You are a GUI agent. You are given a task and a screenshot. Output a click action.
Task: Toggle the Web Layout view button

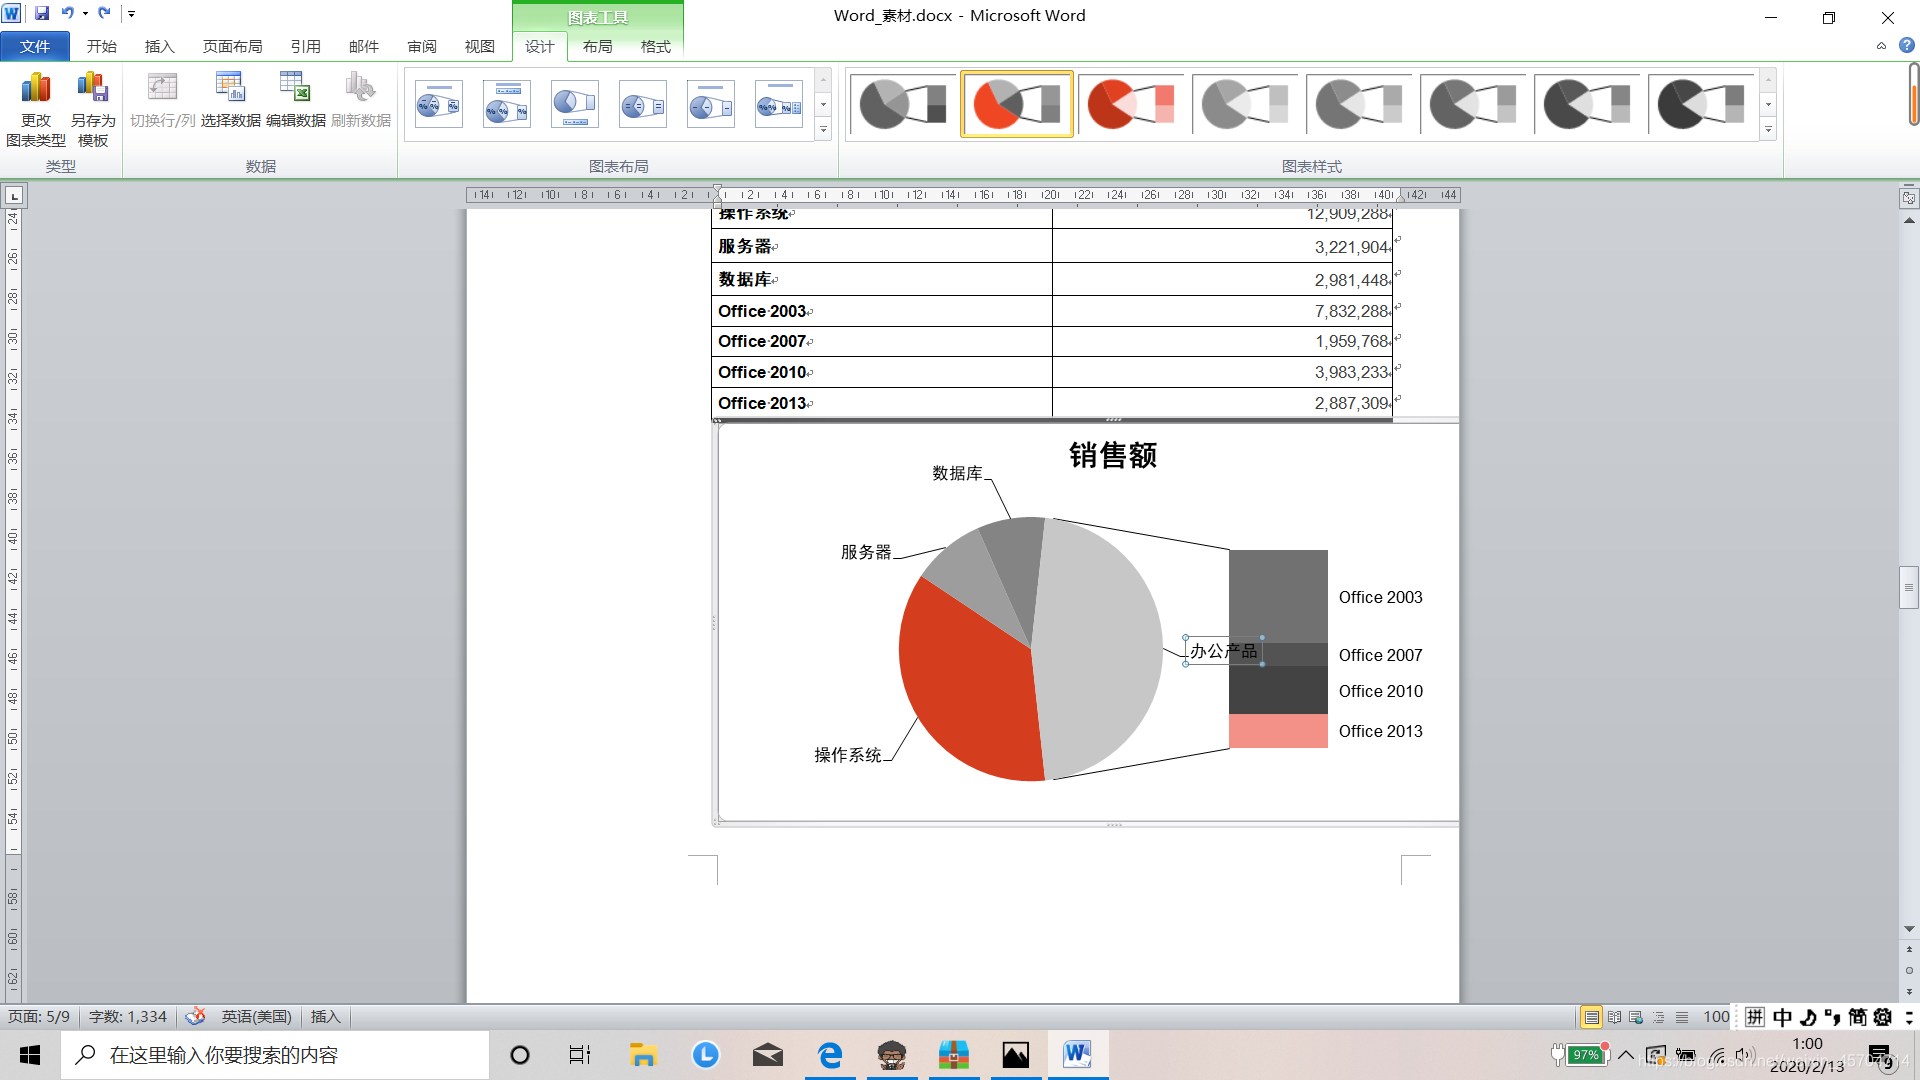(x=1636, y=1017)
